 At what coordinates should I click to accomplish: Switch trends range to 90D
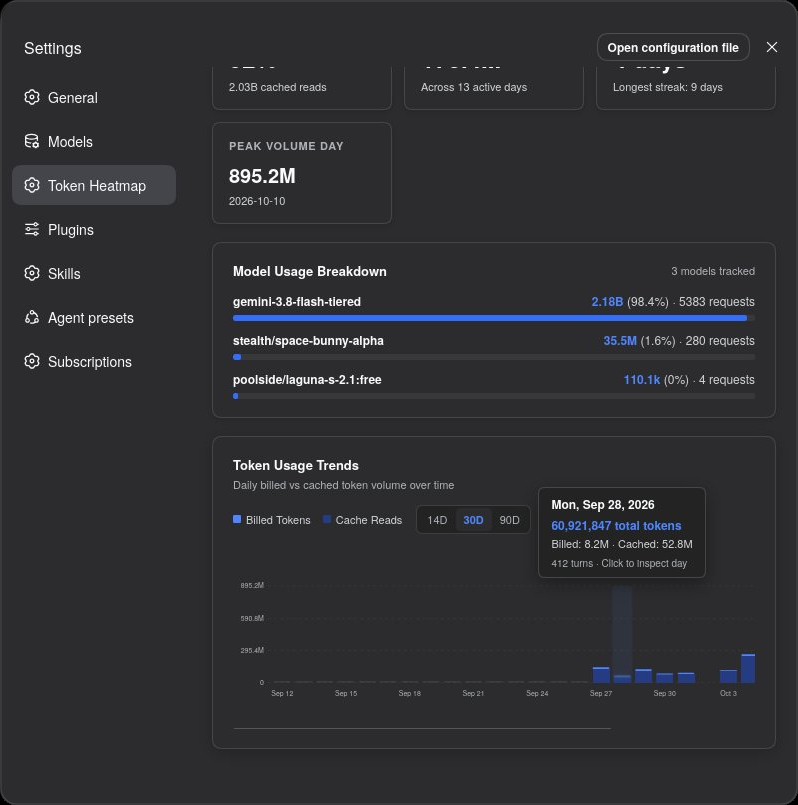pos(509,520)
